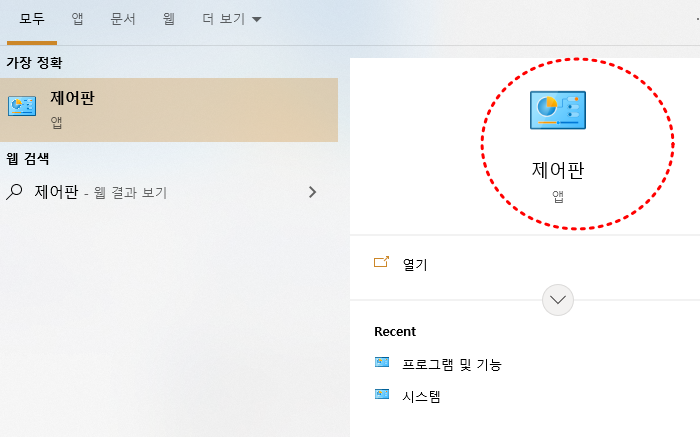This screenshot has height=437, width=700.
Task: Expand the 제어판 web result arrow
Action: coord(312,192)
